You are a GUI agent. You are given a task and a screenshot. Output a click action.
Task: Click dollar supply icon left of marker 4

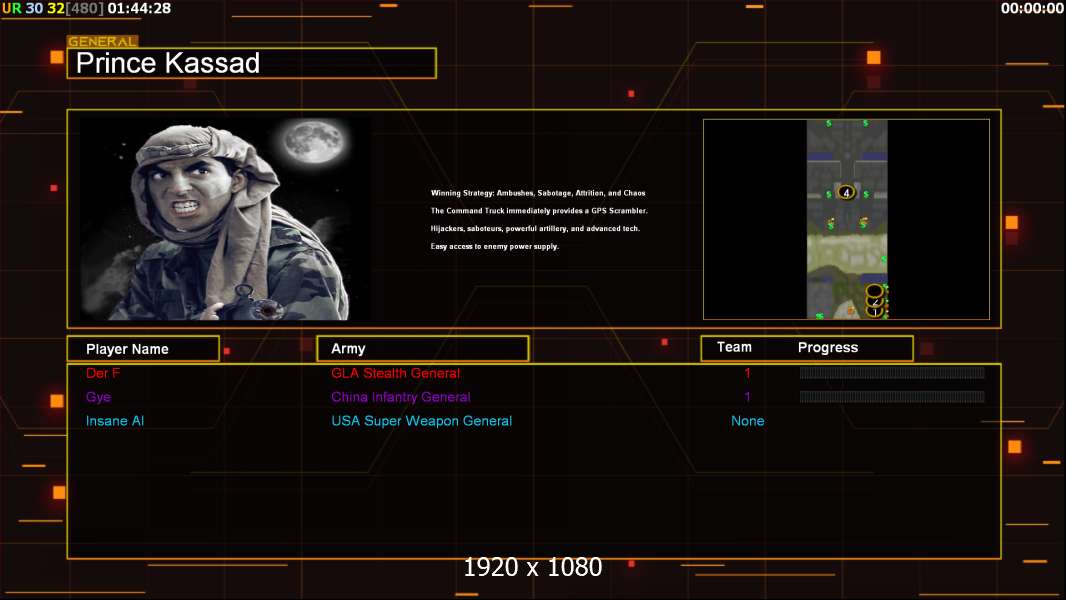point(828,194)
